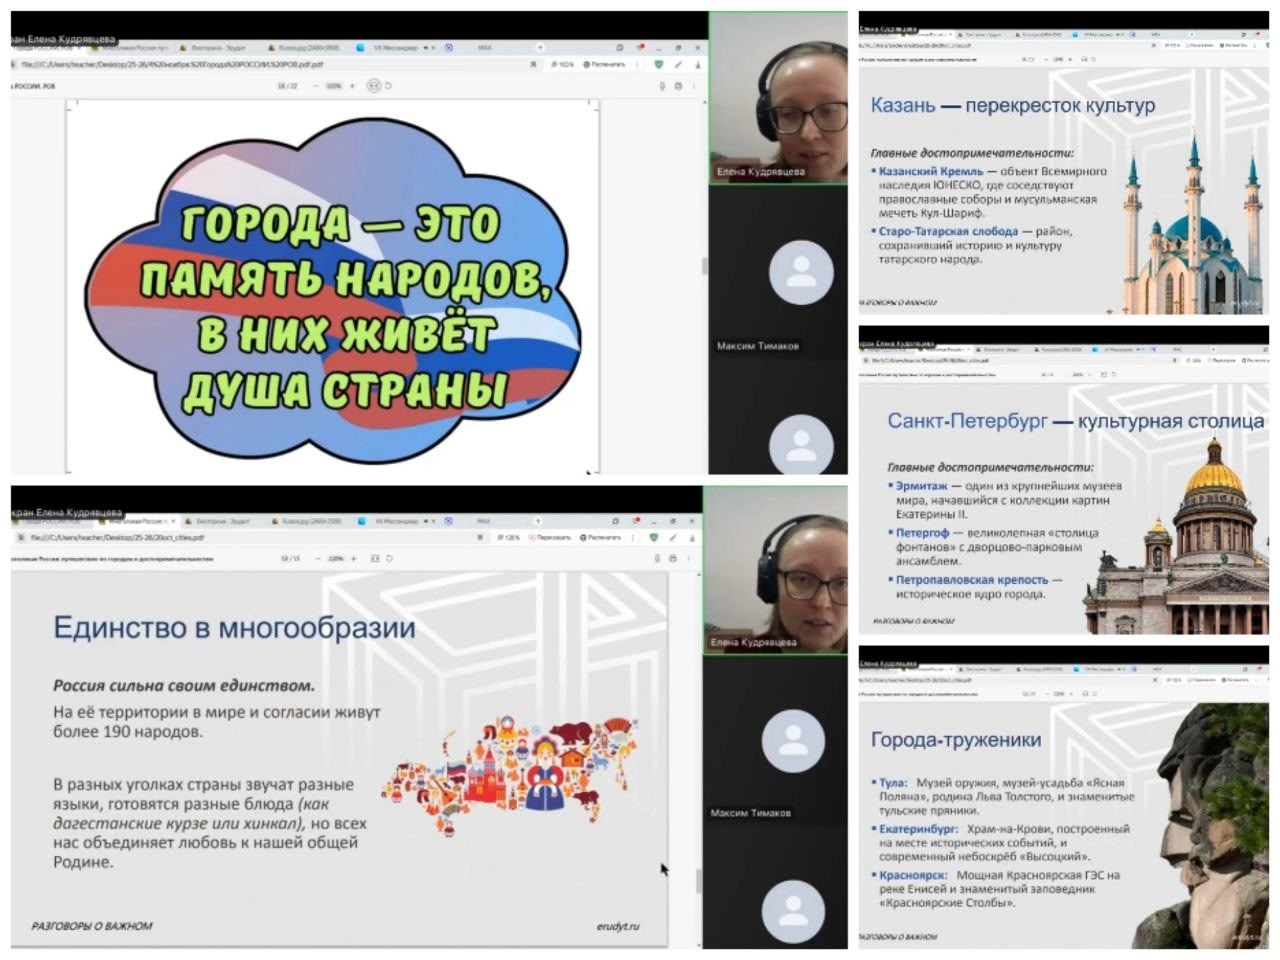Screen dimensions: 1280x960
Task: Click the green shield extension icon above cloud slide
Action: (x=658, y=64)
